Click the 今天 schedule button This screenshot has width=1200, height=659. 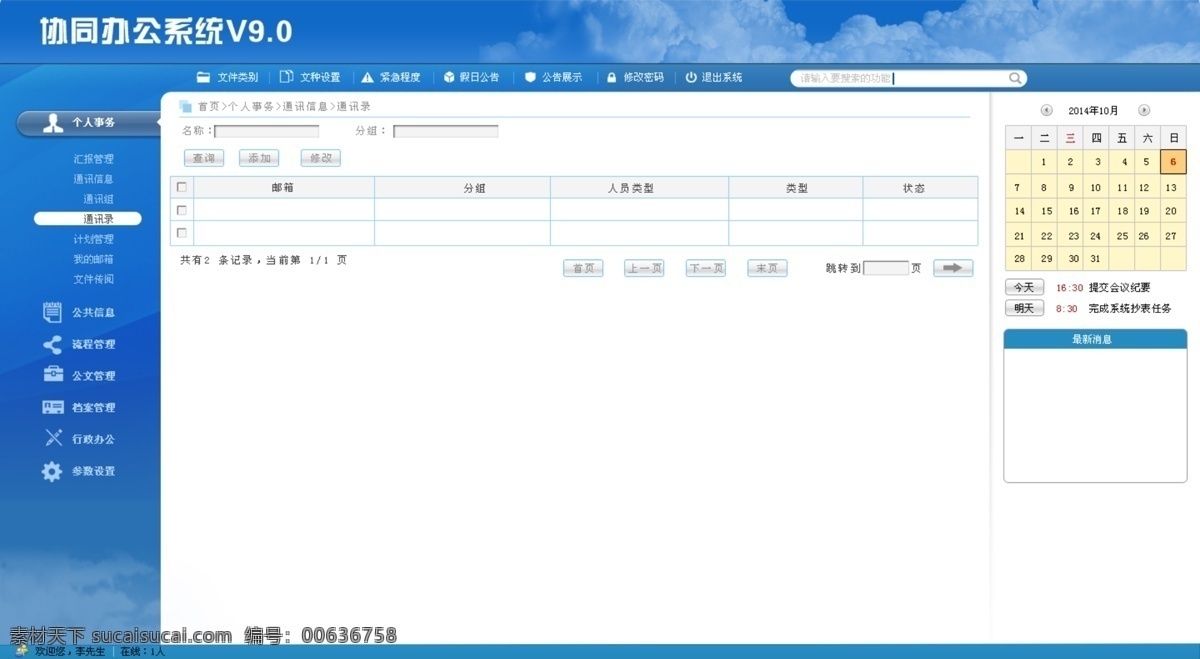click(1024, 287)
